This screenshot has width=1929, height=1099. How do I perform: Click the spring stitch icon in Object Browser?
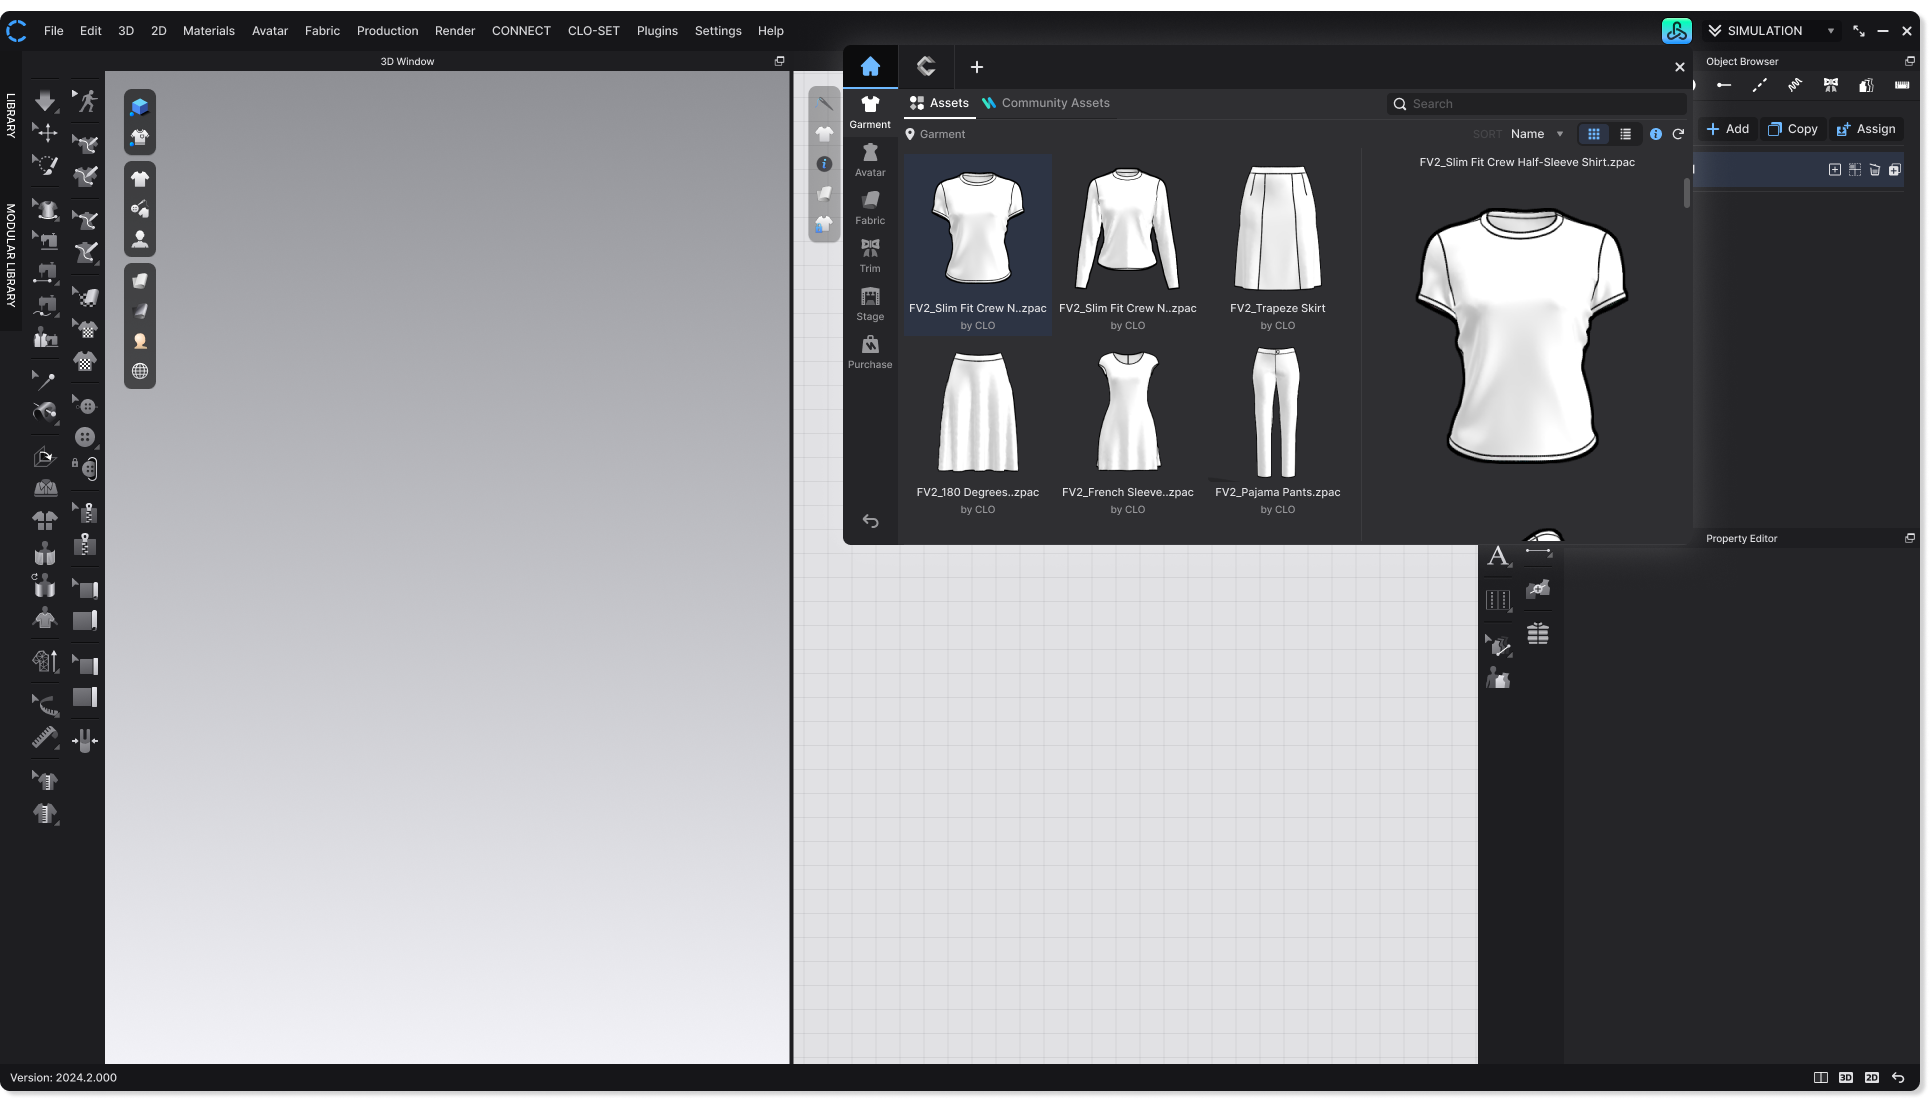[x=1795, y=85]
